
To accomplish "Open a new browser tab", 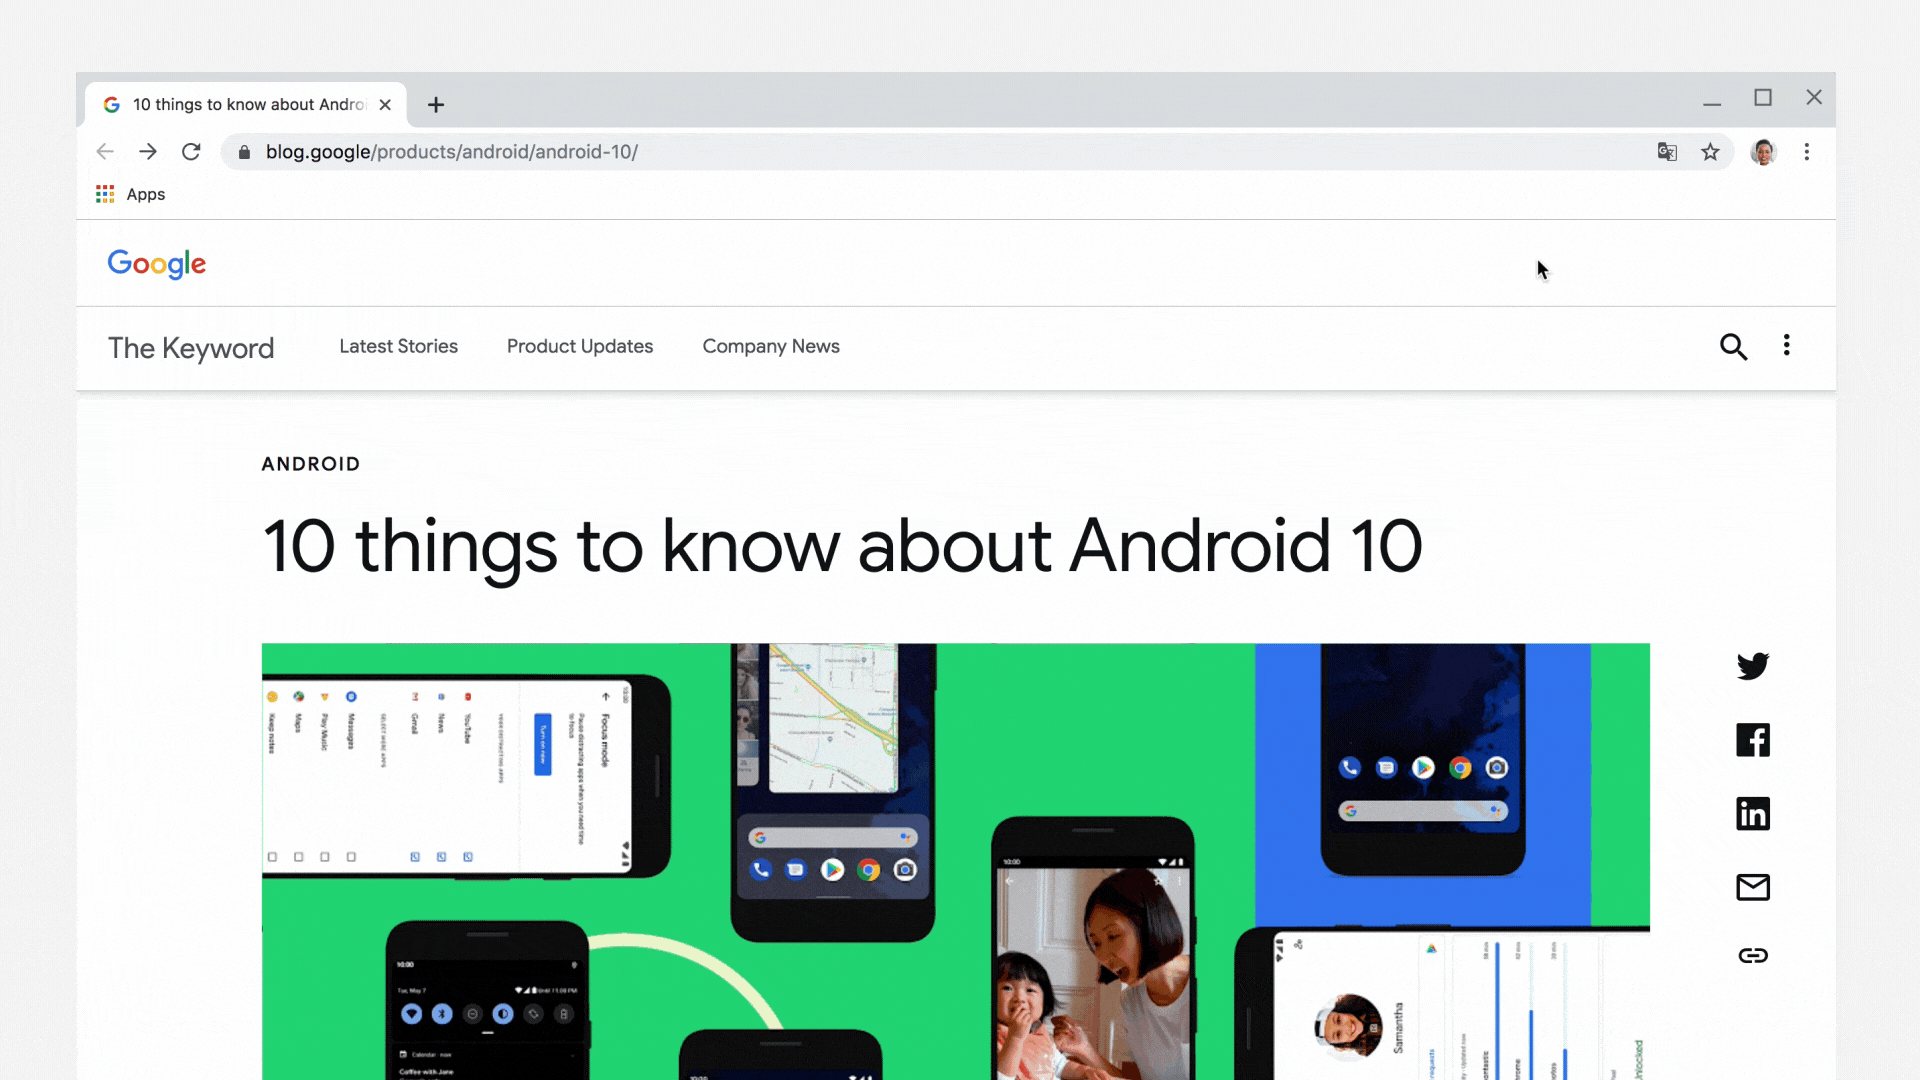I will click(x=436, y=105).
